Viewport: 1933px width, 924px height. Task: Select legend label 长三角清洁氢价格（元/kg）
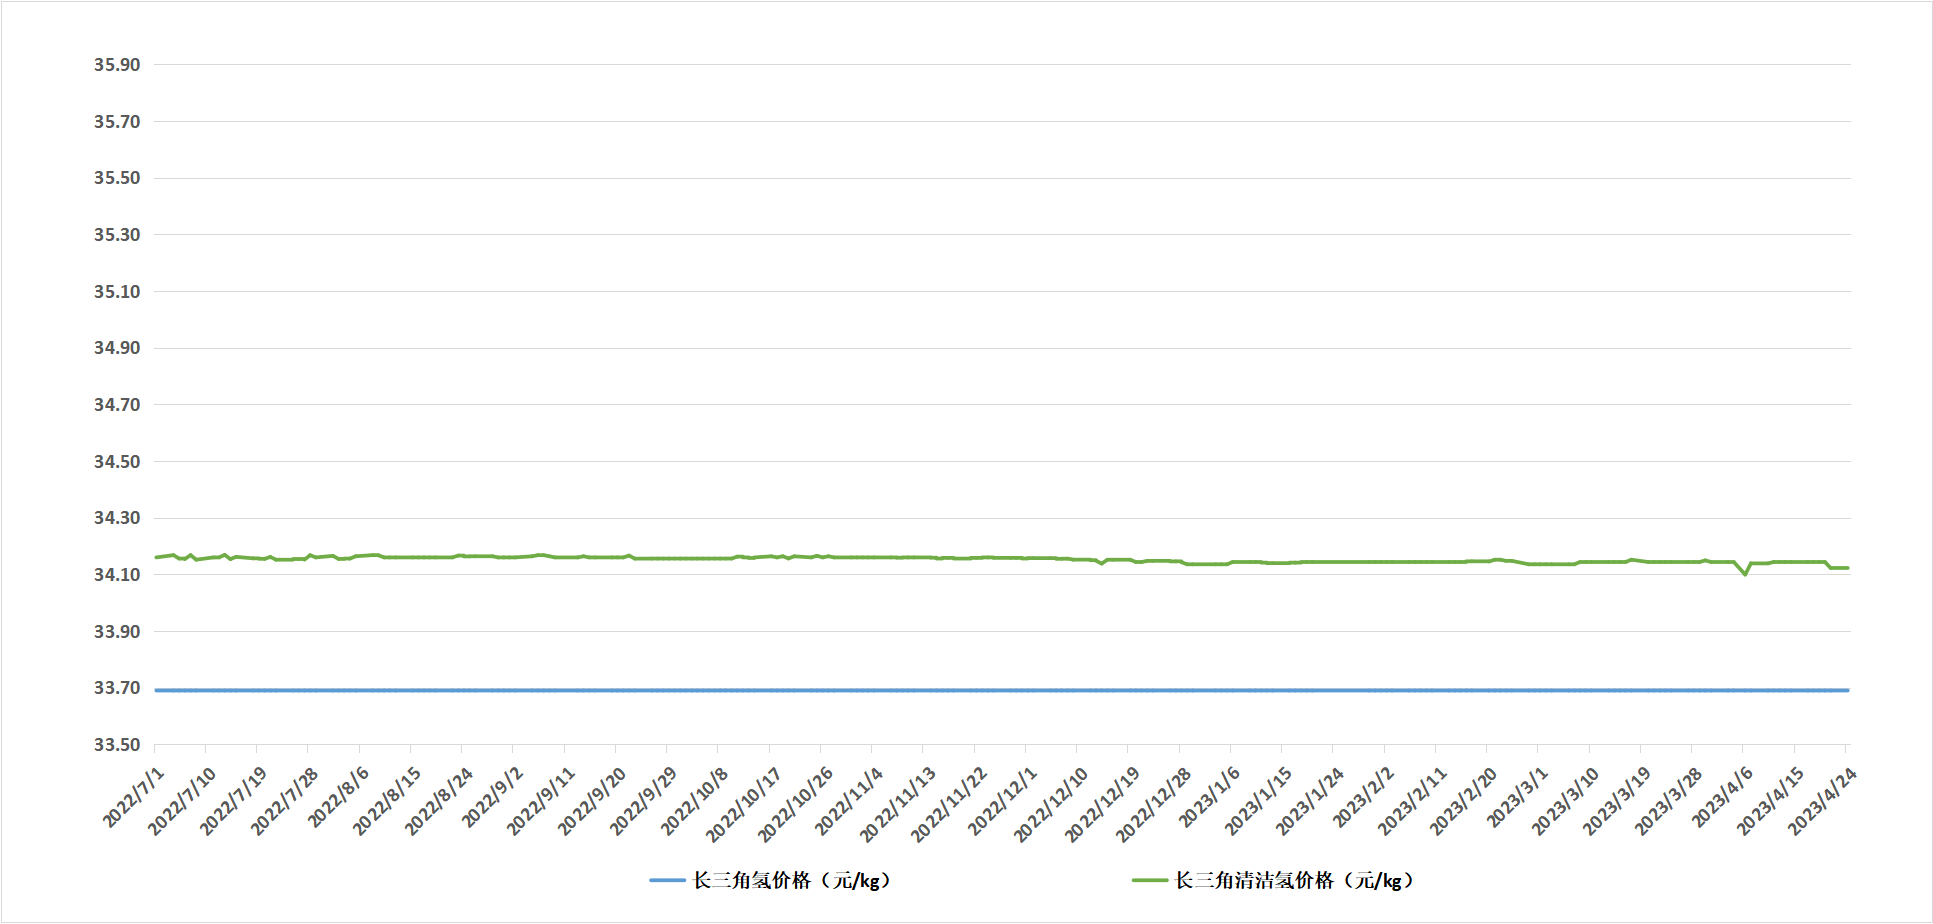[x=1293, y=880]
